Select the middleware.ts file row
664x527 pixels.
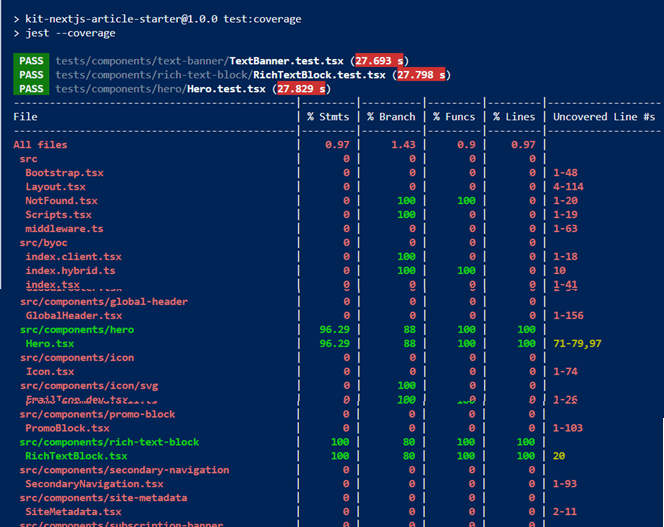click(64, 229)
